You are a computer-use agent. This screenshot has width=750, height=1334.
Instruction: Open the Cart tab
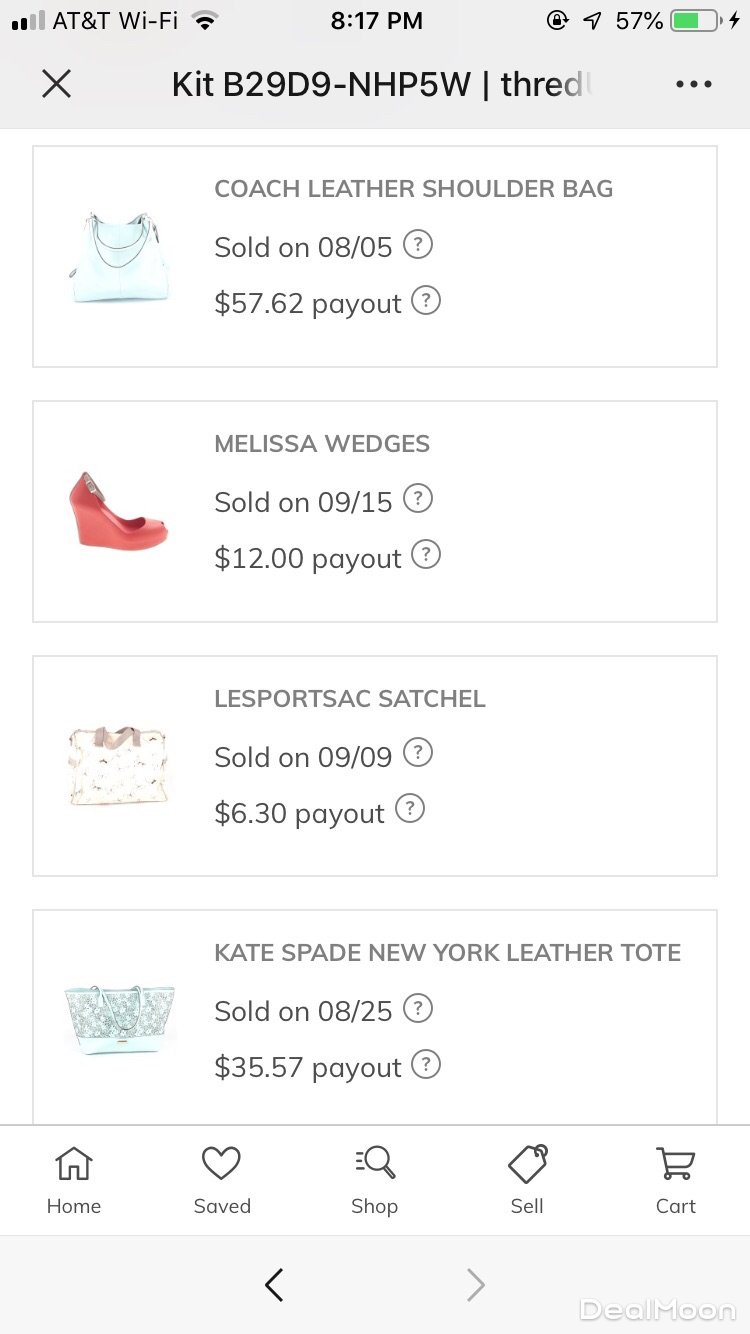(676, 1180)
